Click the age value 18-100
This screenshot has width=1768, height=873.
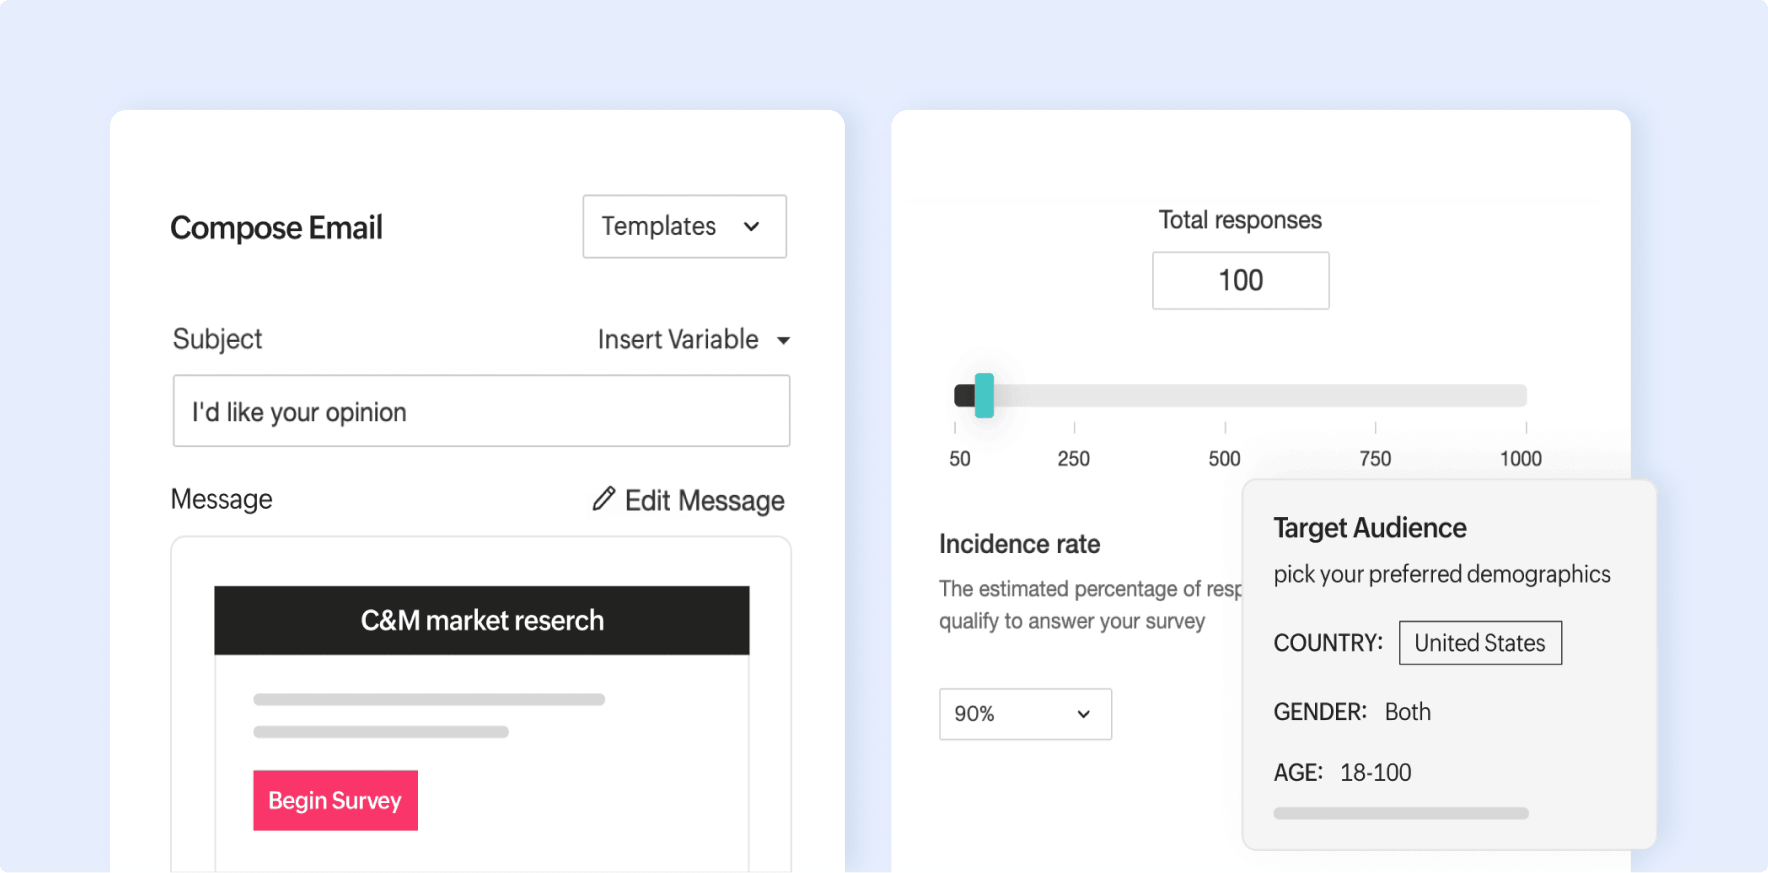click(1375, 773)
